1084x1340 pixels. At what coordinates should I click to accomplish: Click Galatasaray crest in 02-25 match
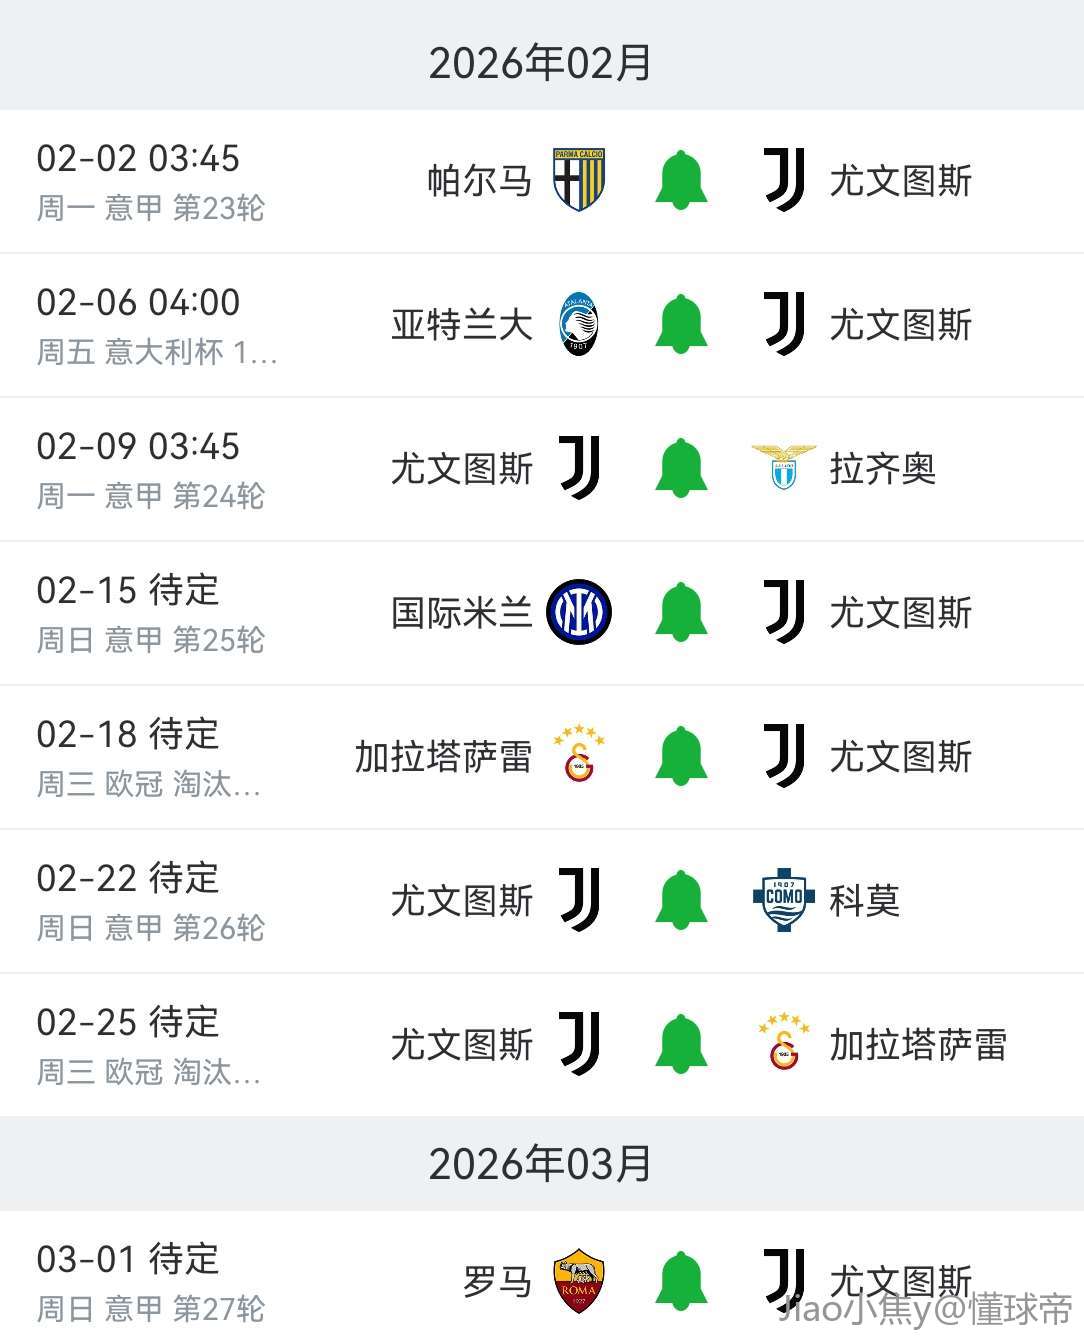tap(784, 1044)
